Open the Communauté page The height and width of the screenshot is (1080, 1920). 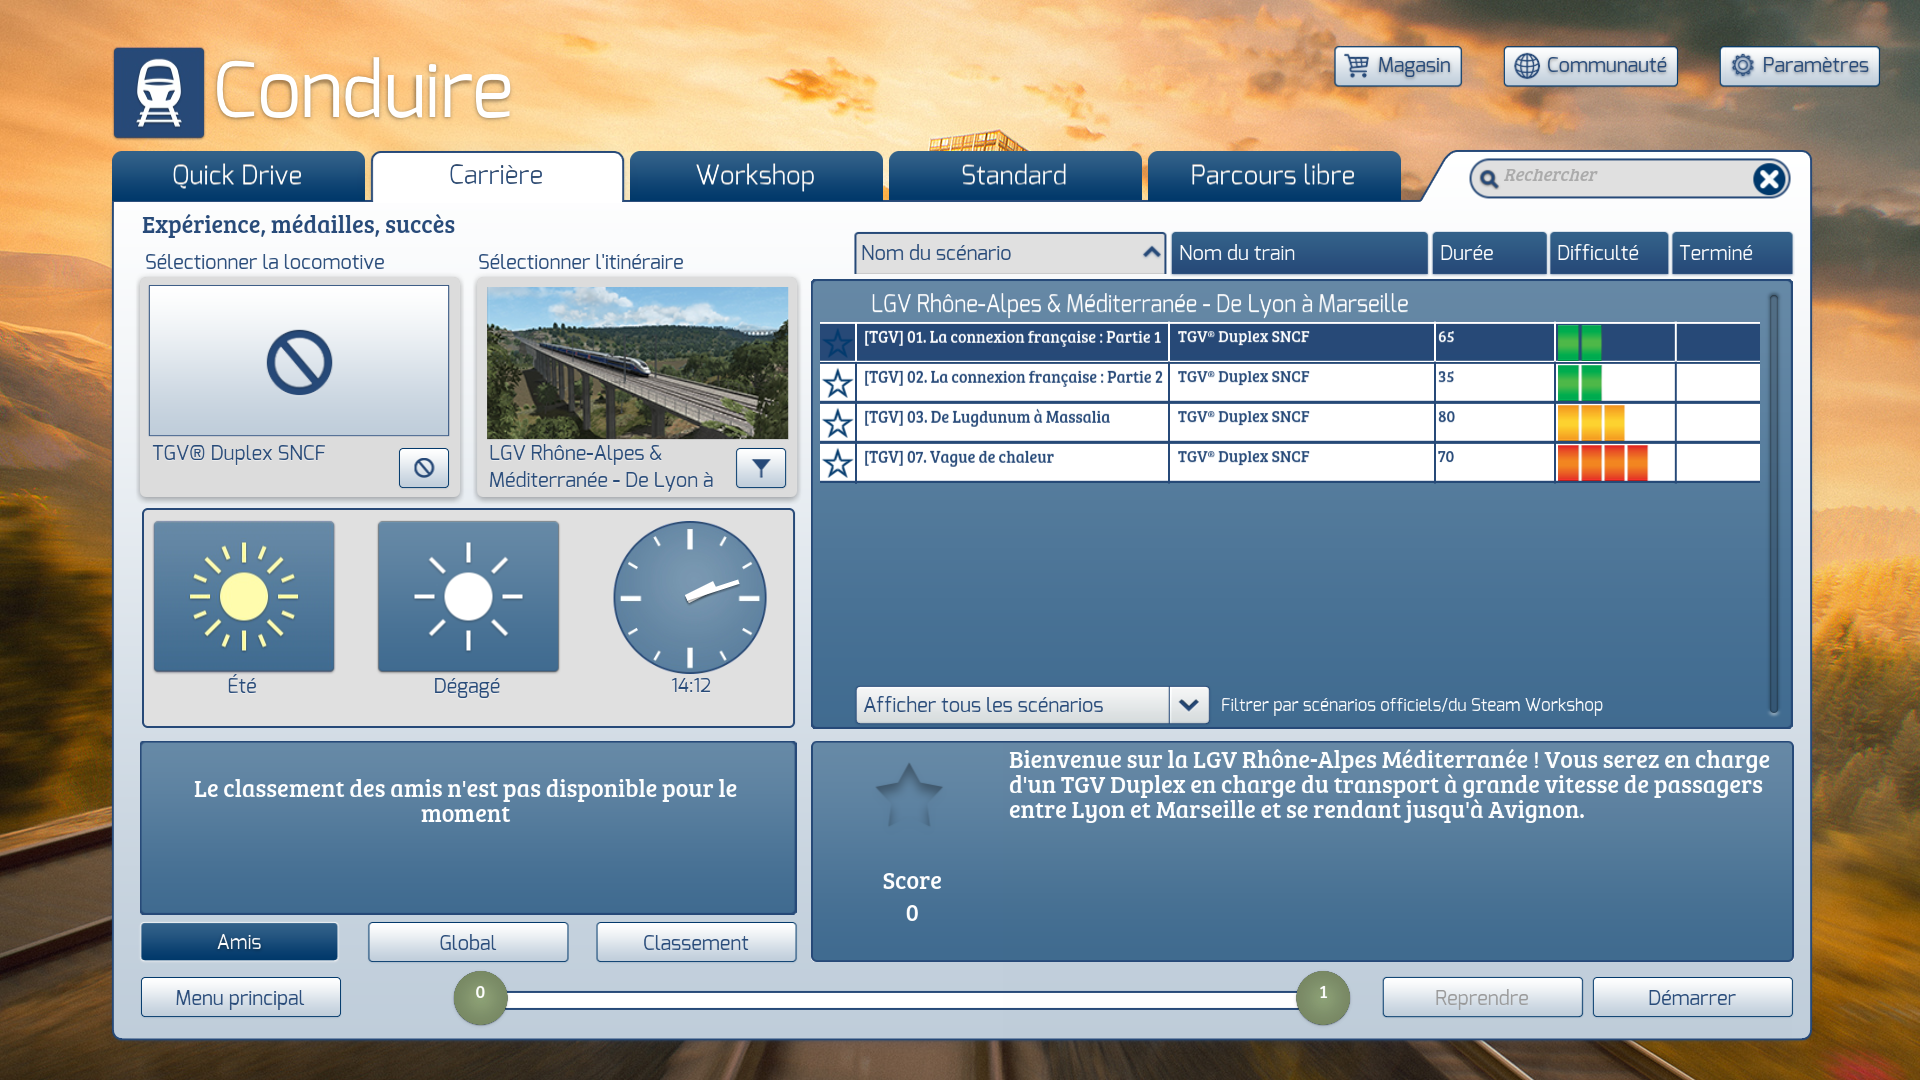tap(1591, 66)
